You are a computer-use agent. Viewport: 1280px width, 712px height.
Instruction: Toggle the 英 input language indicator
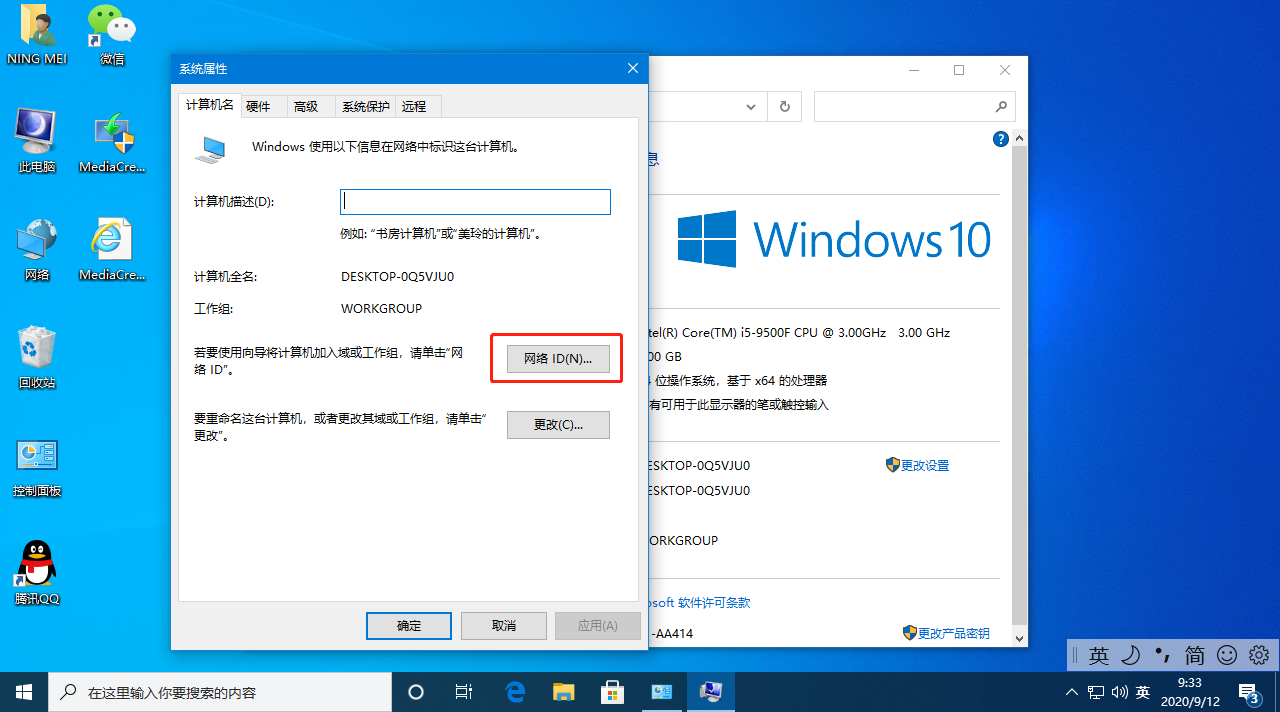(1099, 655)
